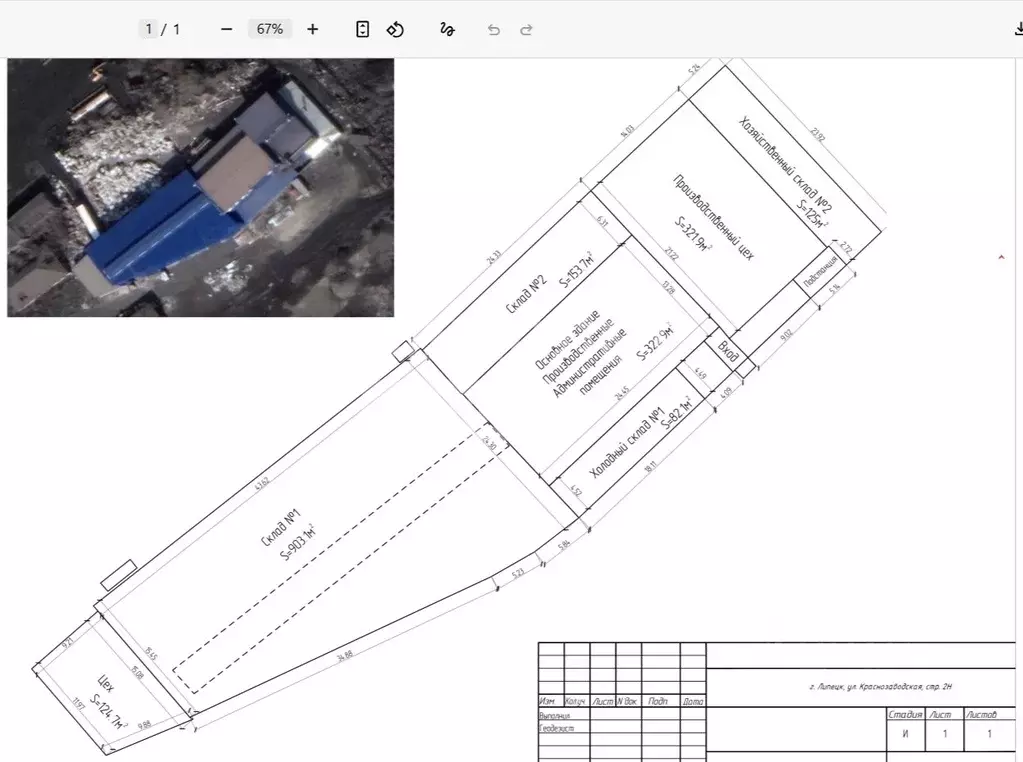1023x762 pixels.
Task: Click the Цех room label
Action: coord(105,684)
